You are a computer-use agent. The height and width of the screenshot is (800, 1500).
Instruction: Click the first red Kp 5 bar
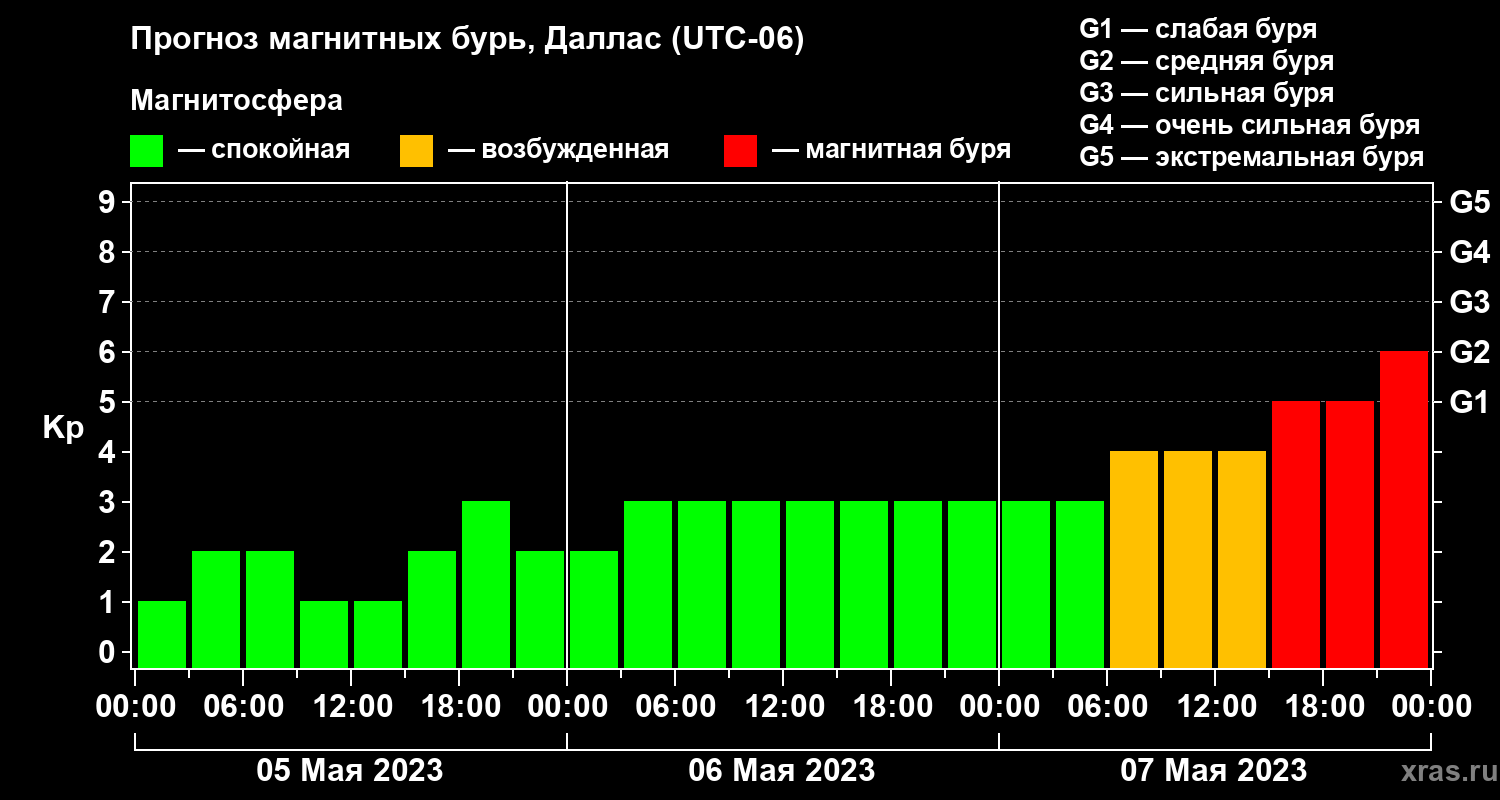coord(1296,534)
